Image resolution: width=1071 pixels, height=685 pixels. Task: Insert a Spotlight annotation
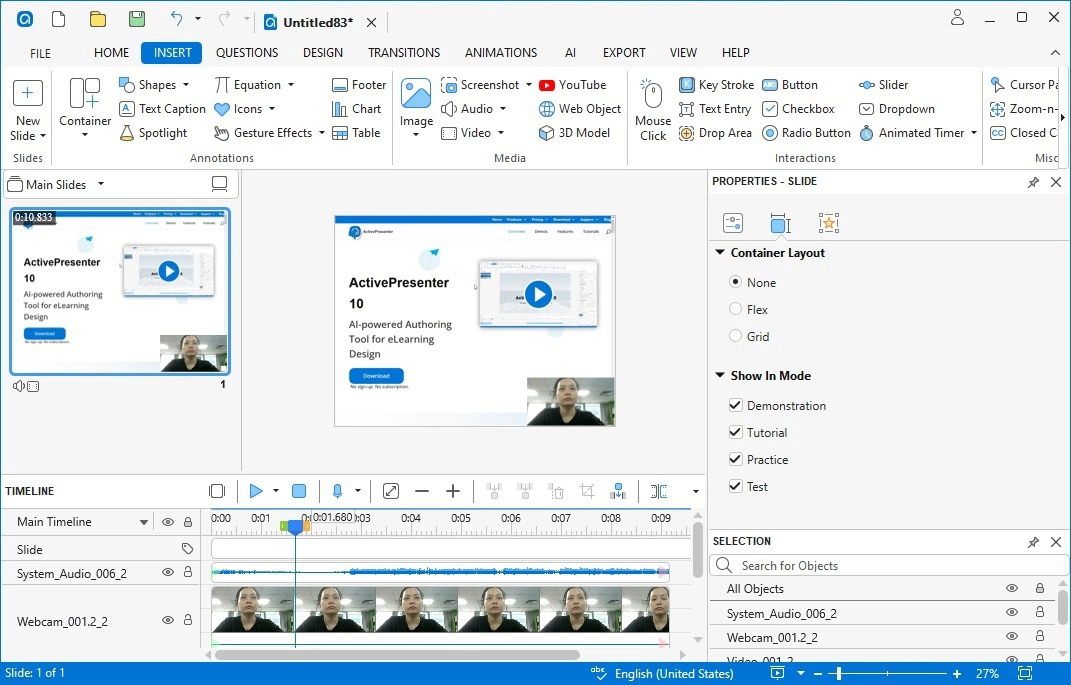click(153, 133)
